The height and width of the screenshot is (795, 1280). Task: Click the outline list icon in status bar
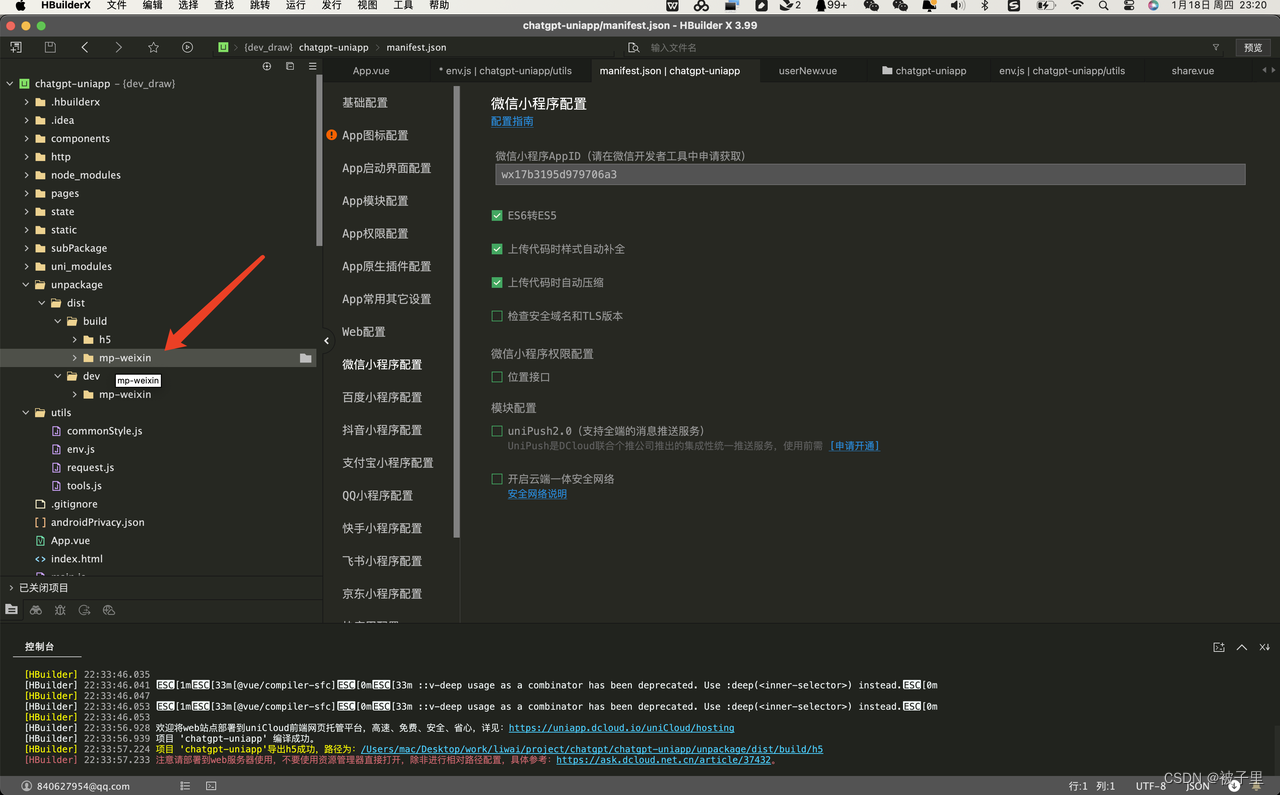pyautogui.click(x=185, y=786)
